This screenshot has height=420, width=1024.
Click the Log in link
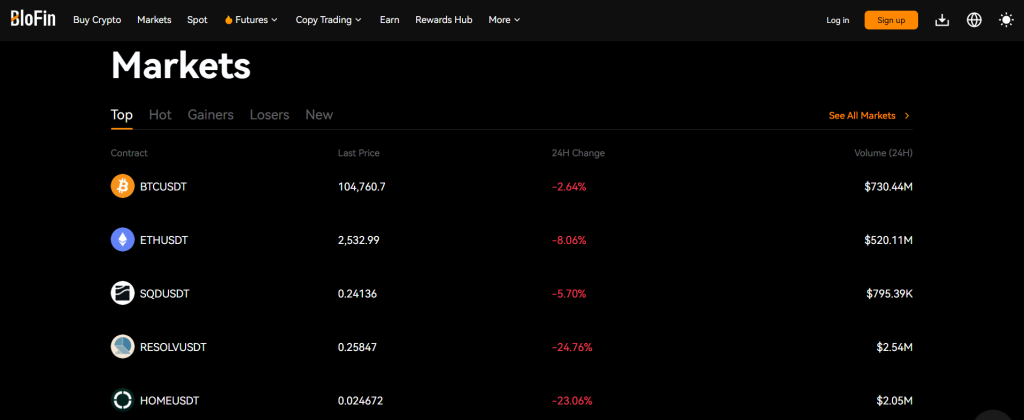point(837,20)
